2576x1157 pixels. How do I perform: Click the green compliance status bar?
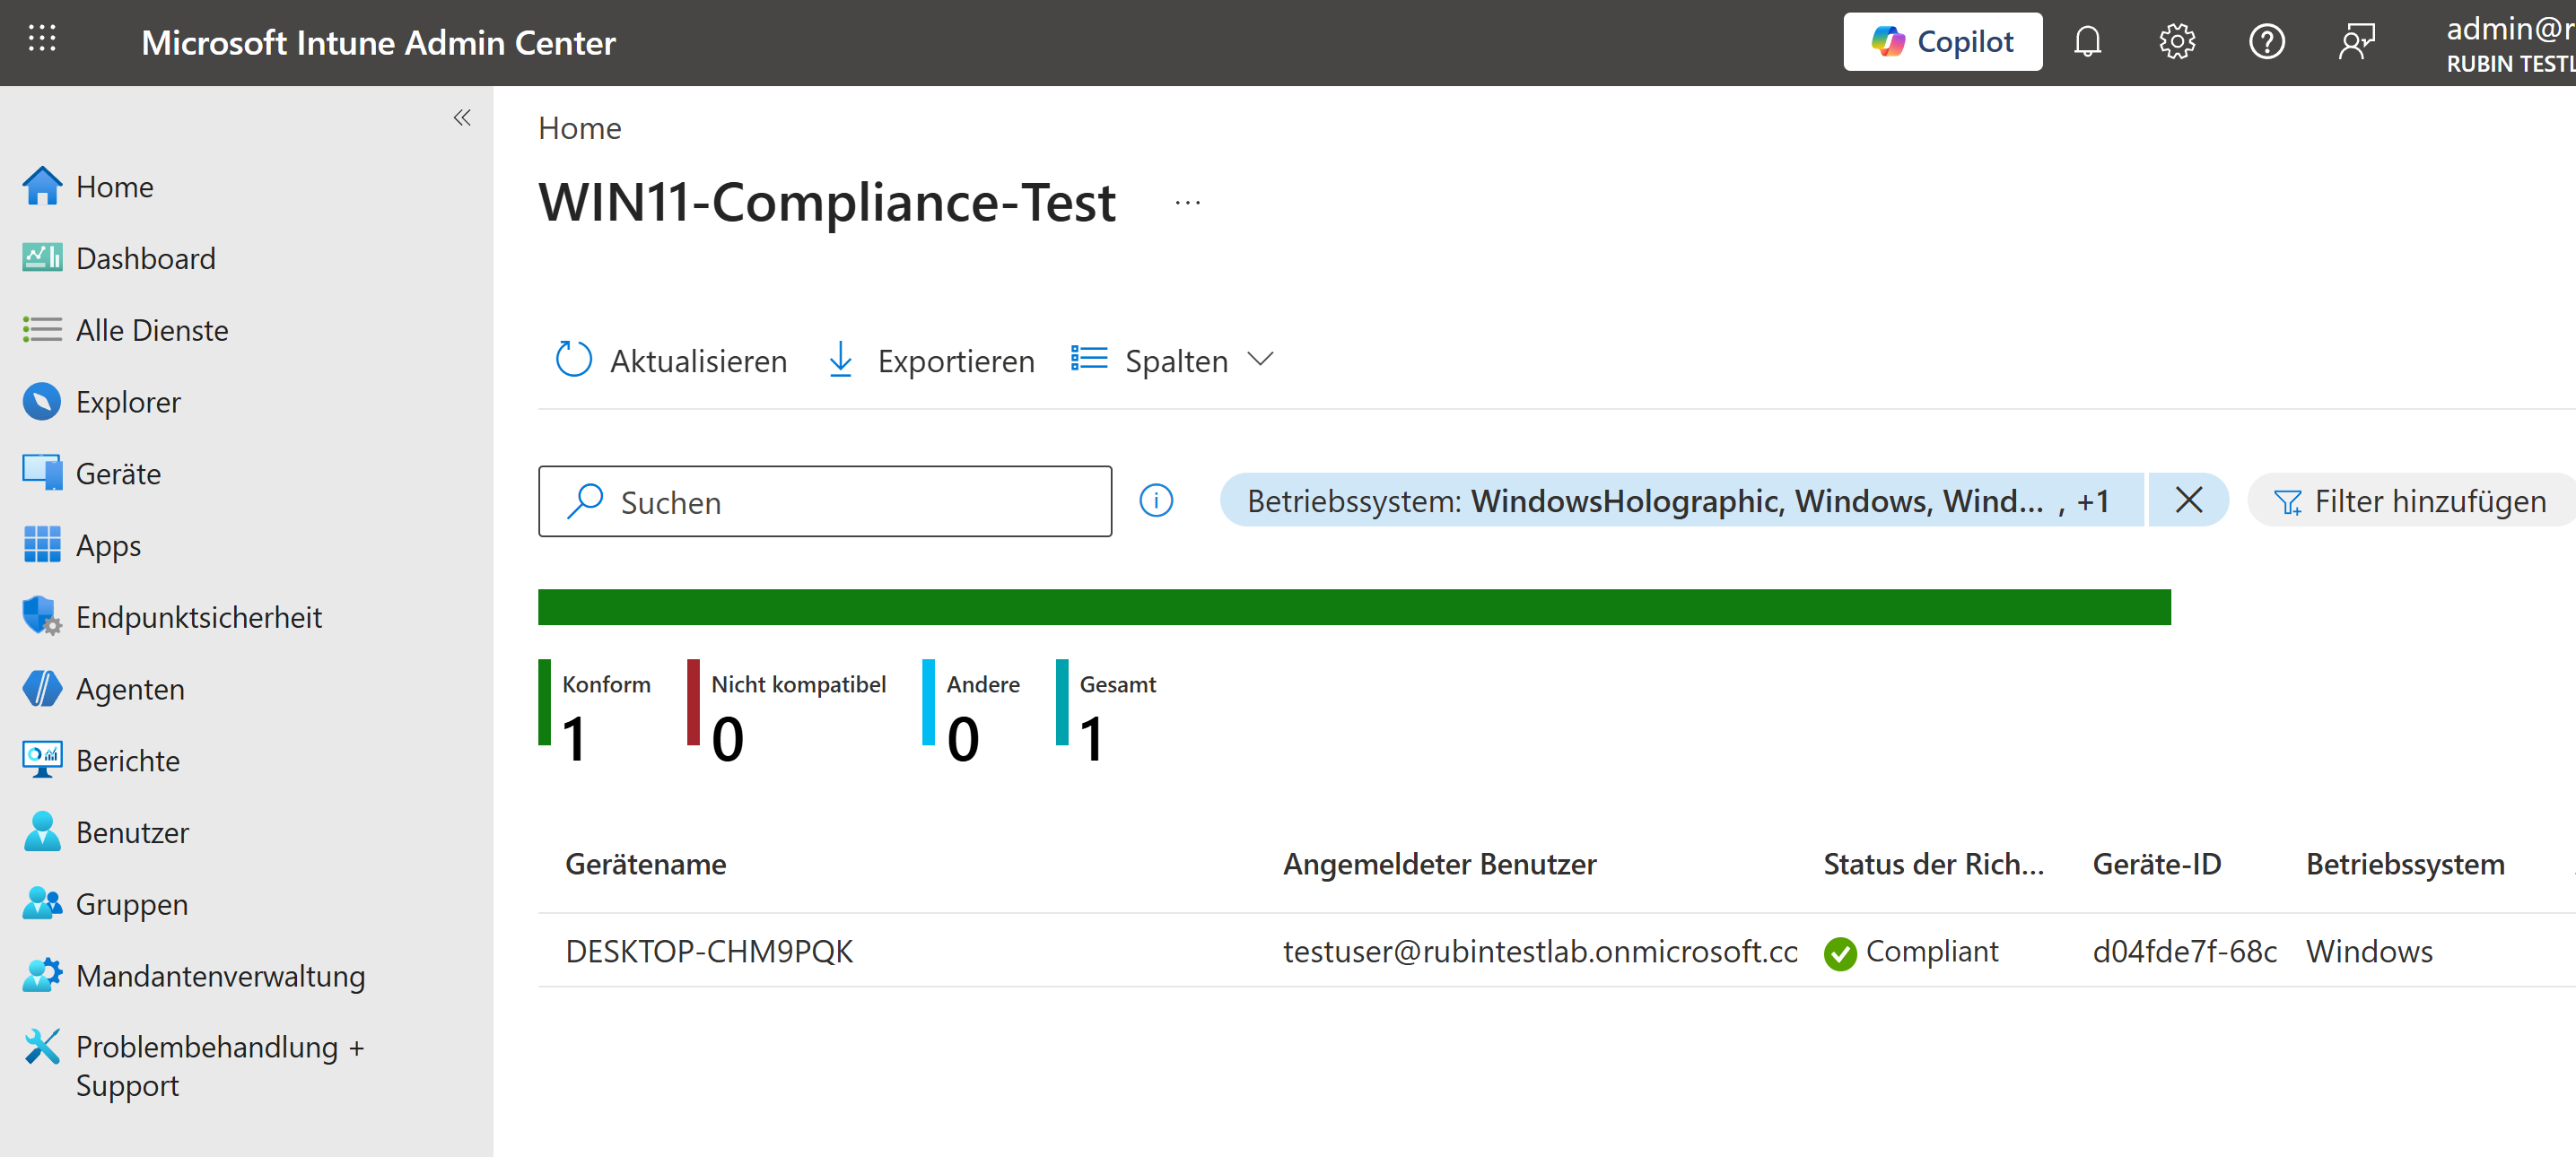pyautogui.click(x=1353, y=607)
